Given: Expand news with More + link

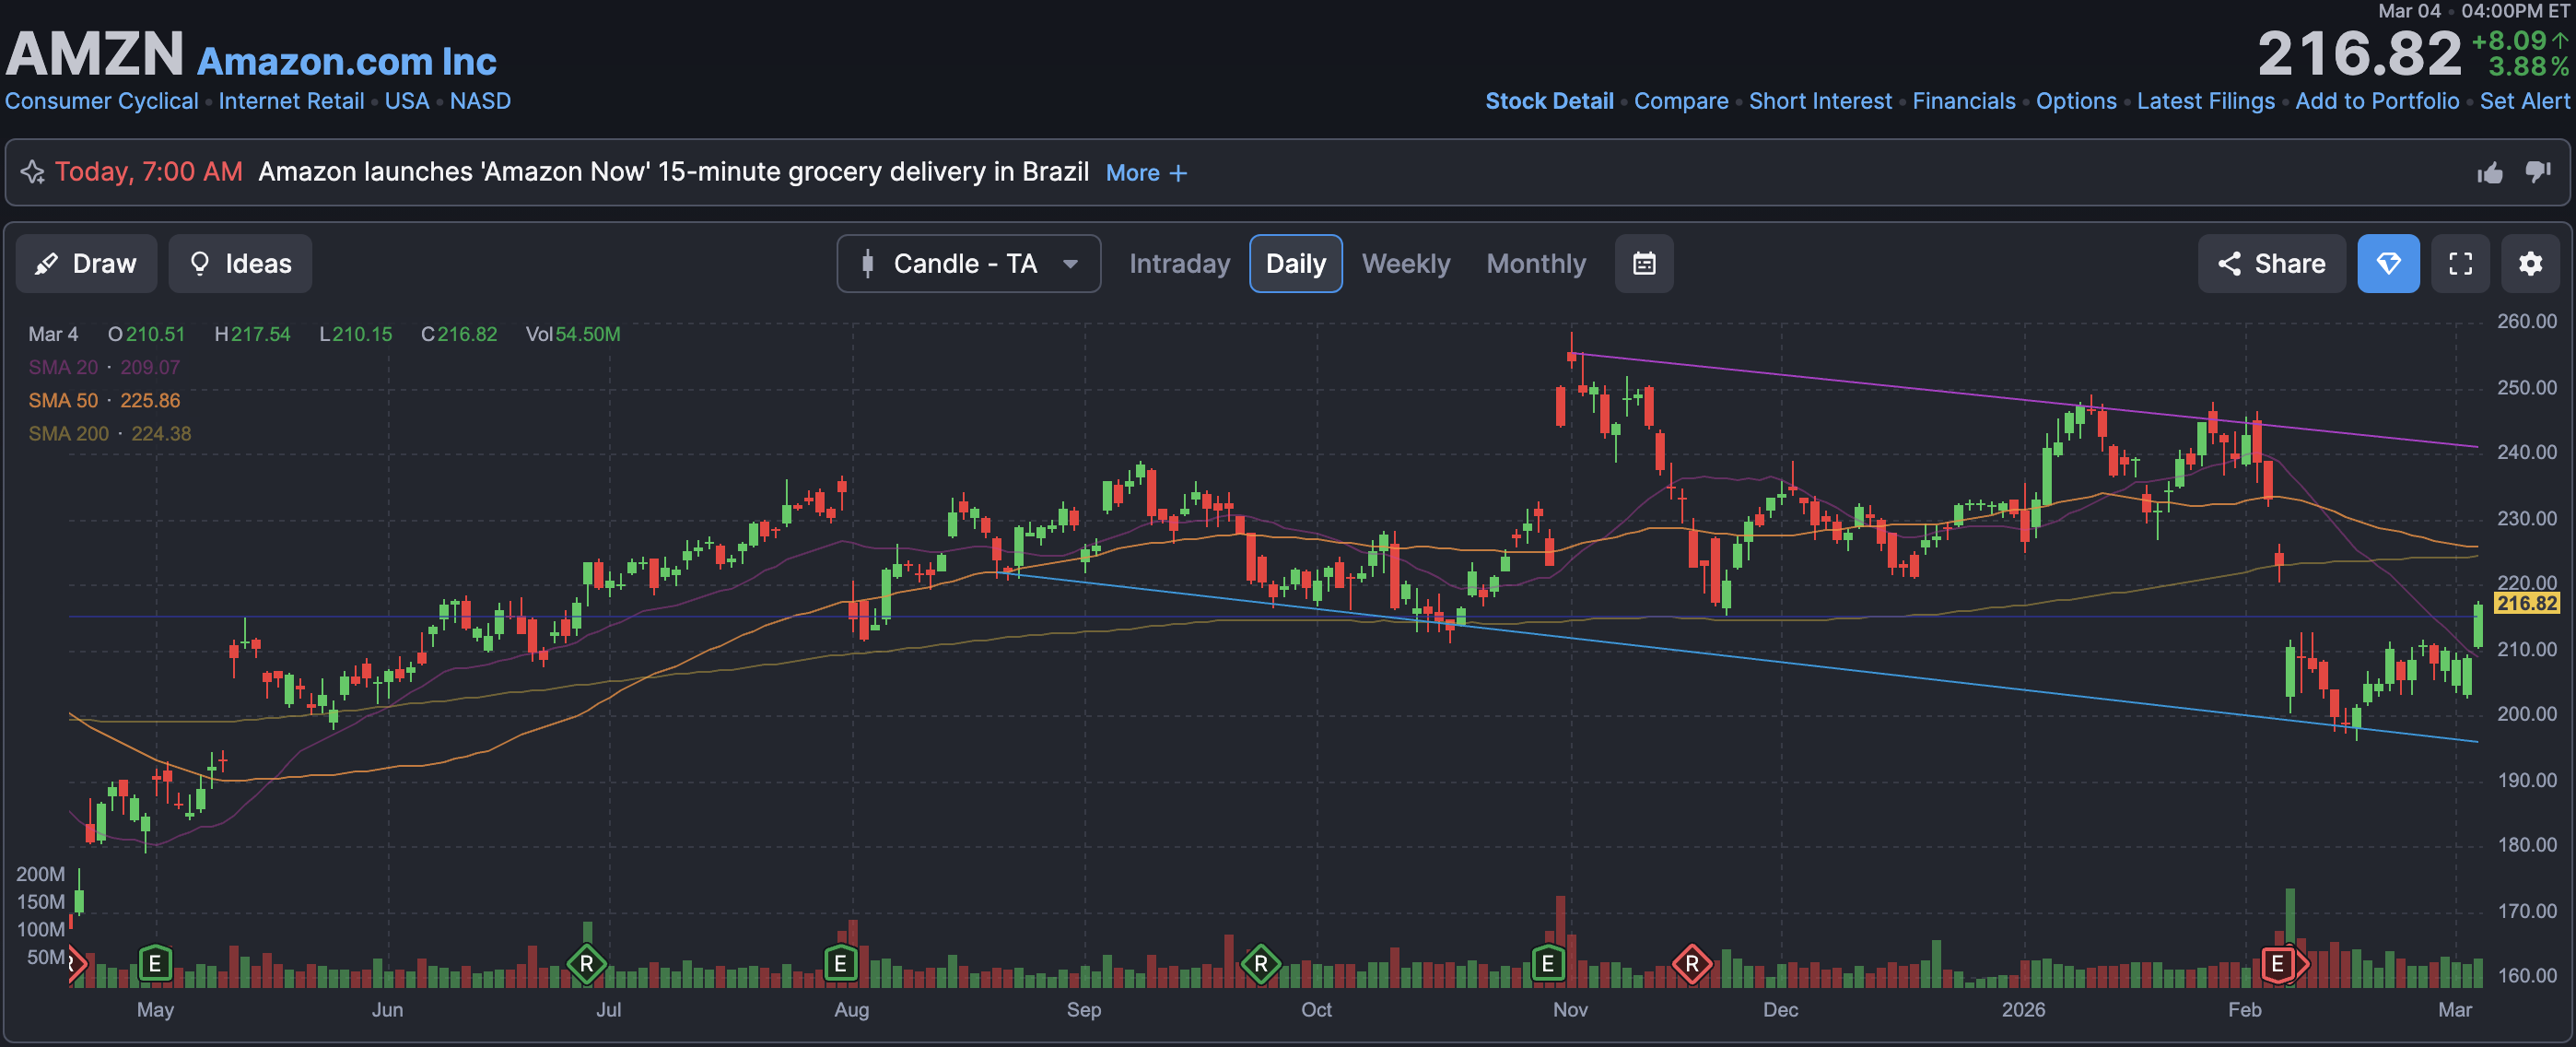Looking at the screenshot, I should point(1146,173).
